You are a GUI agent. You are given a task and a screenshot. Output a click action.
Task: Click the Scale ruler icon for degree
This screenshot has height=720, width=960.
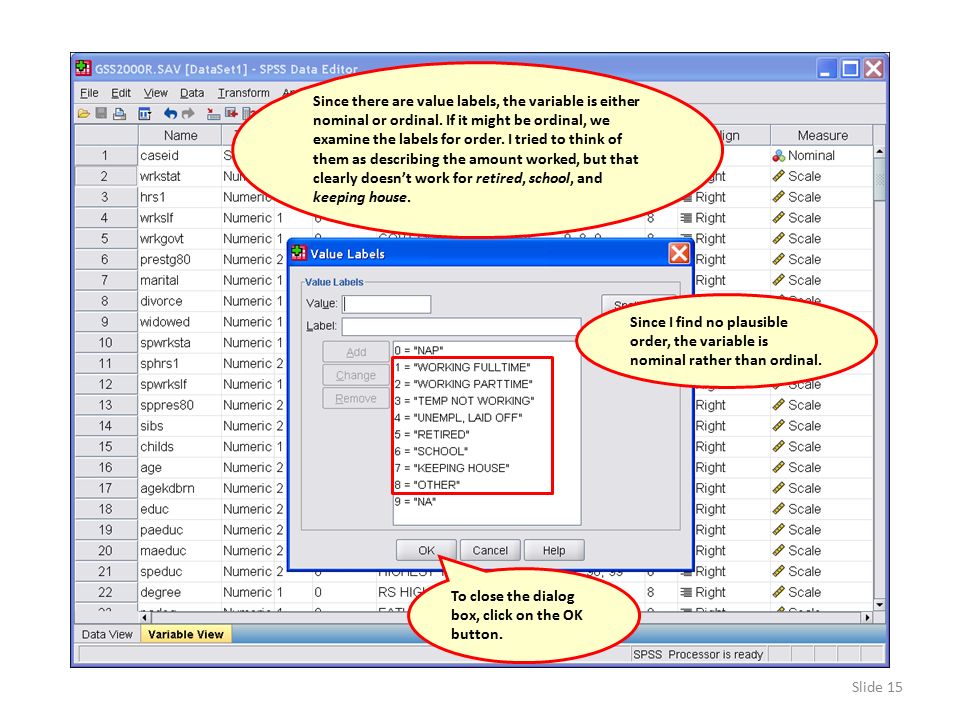click(779, 593)
